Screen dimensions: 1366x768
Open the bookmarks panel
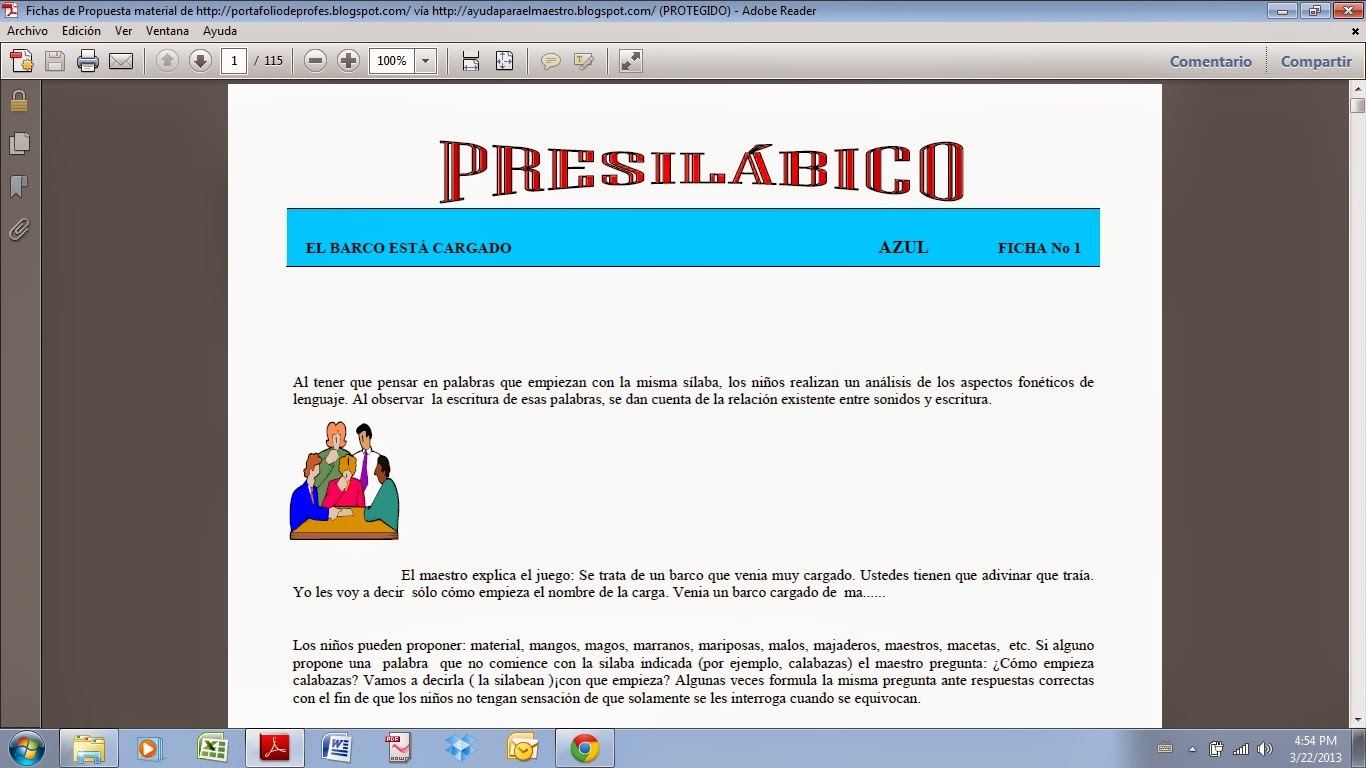point(19,187)
